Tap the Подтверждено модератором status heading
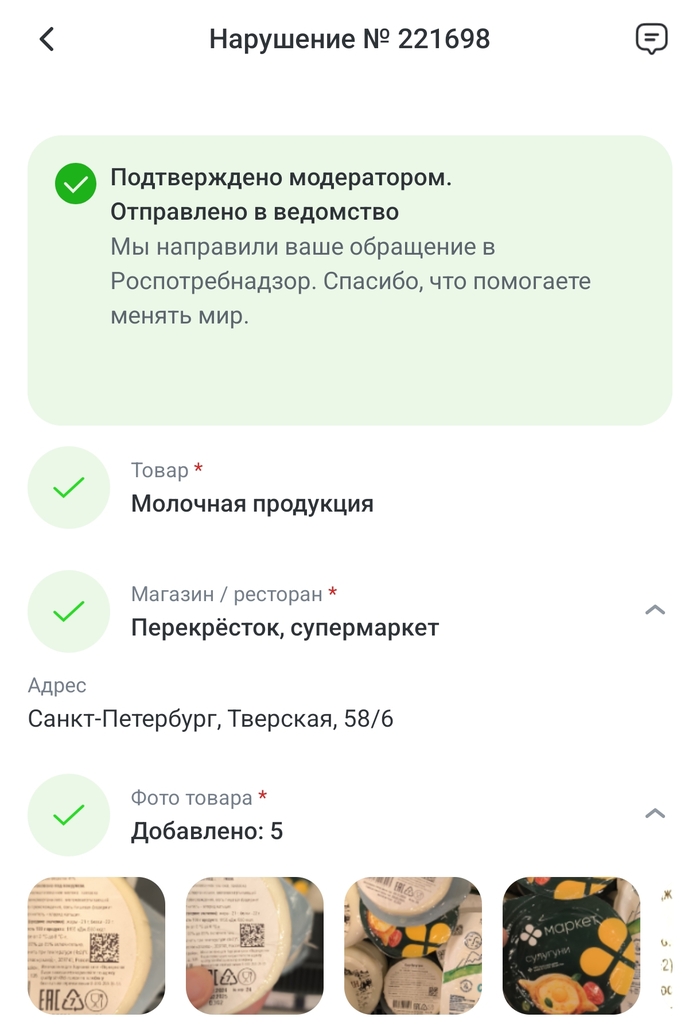700x1029 pixels. (x=281, y=178)
